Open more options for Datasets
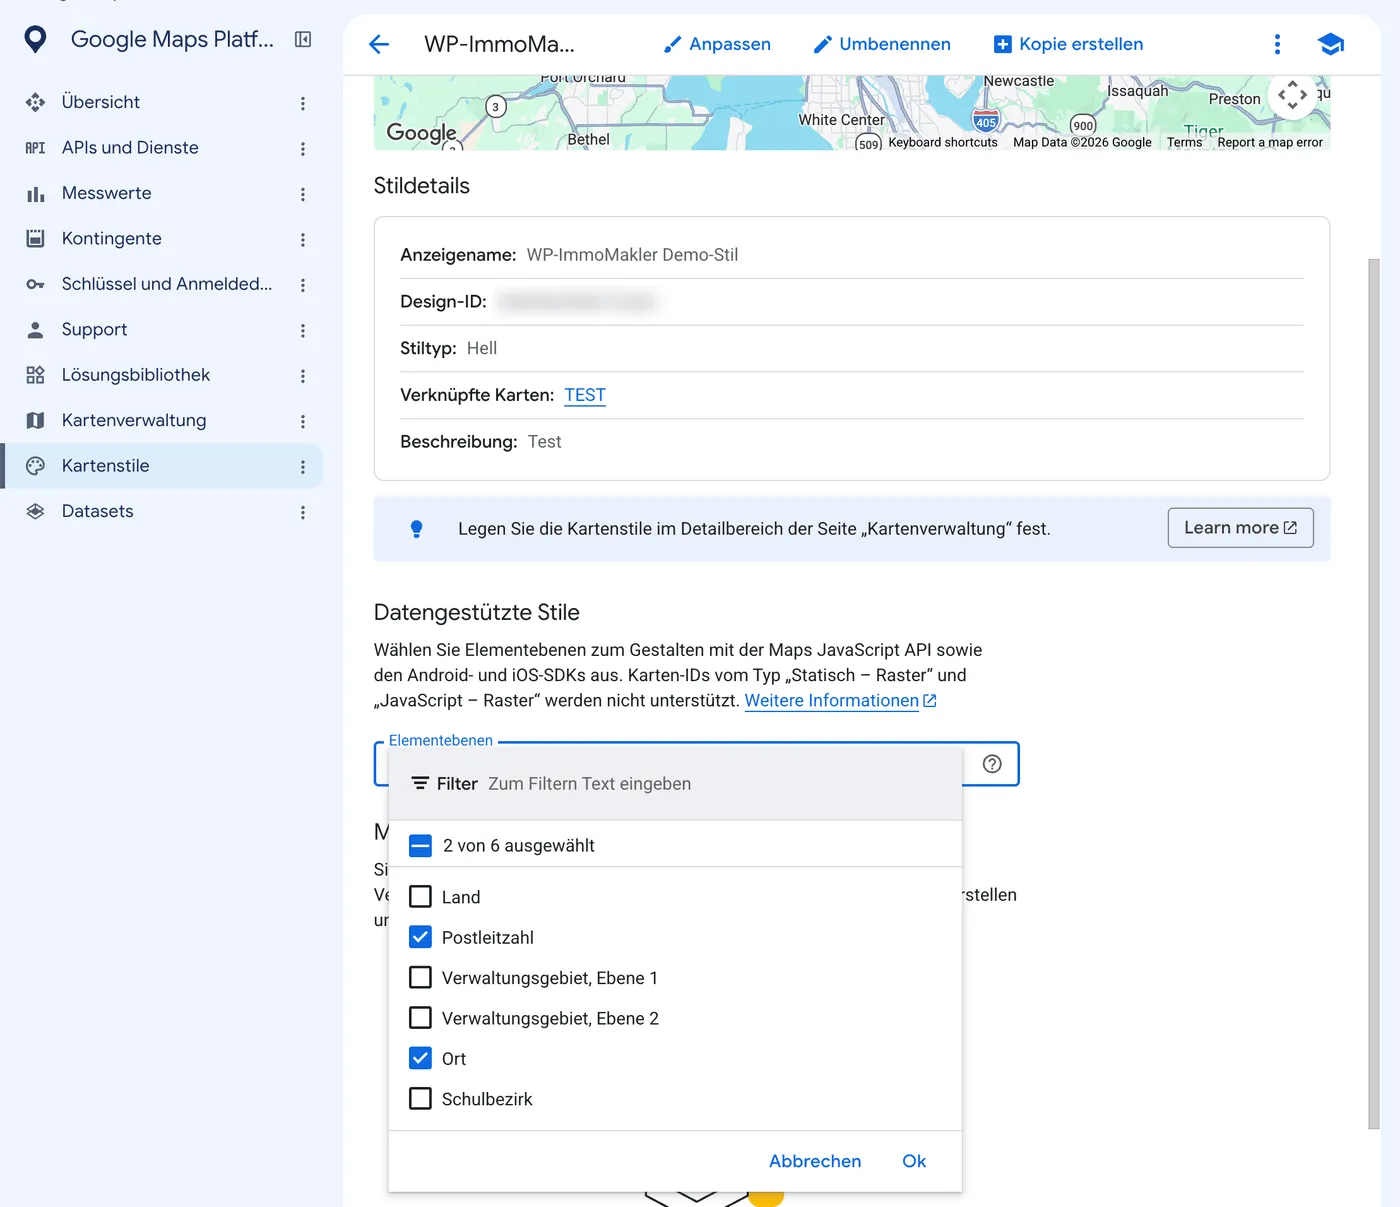This screenshot has height=1207, width=1400. pos(303,512)
